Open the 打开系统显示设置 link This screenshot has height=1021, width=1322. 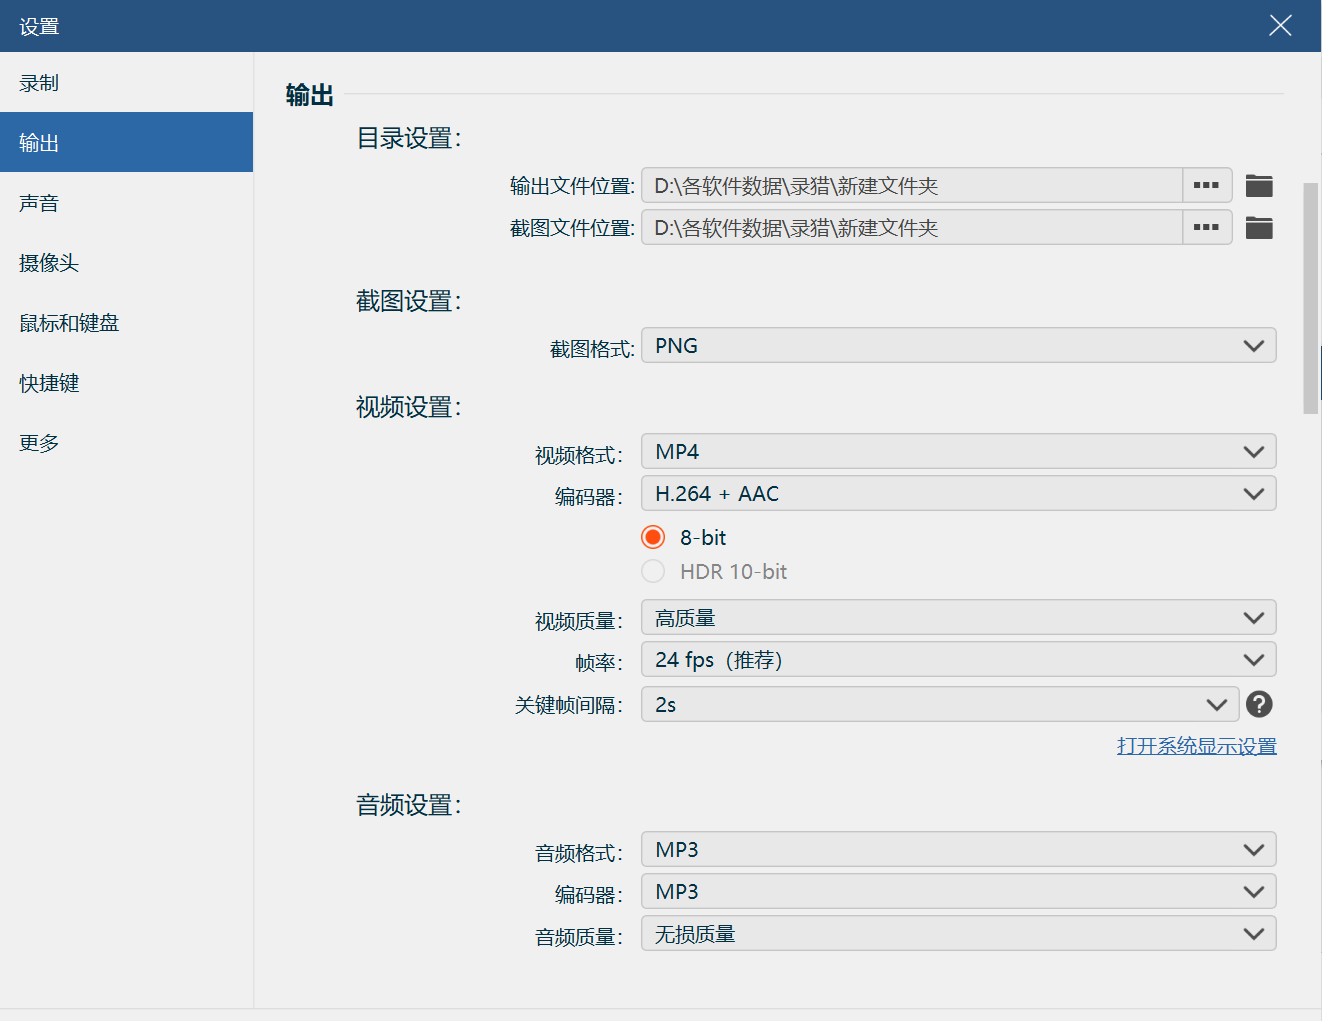[1196, 745]
